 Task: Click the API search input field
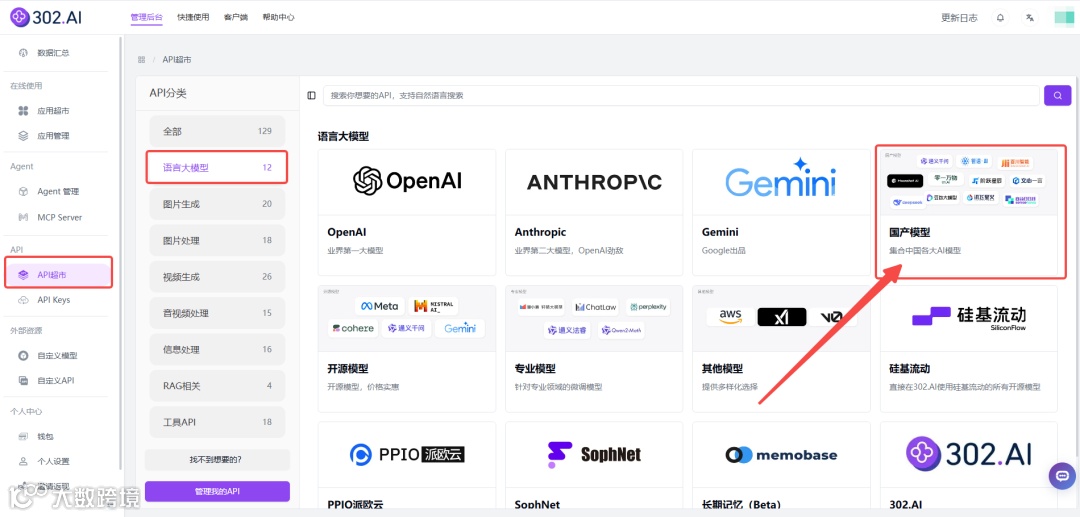pos(681,96)
